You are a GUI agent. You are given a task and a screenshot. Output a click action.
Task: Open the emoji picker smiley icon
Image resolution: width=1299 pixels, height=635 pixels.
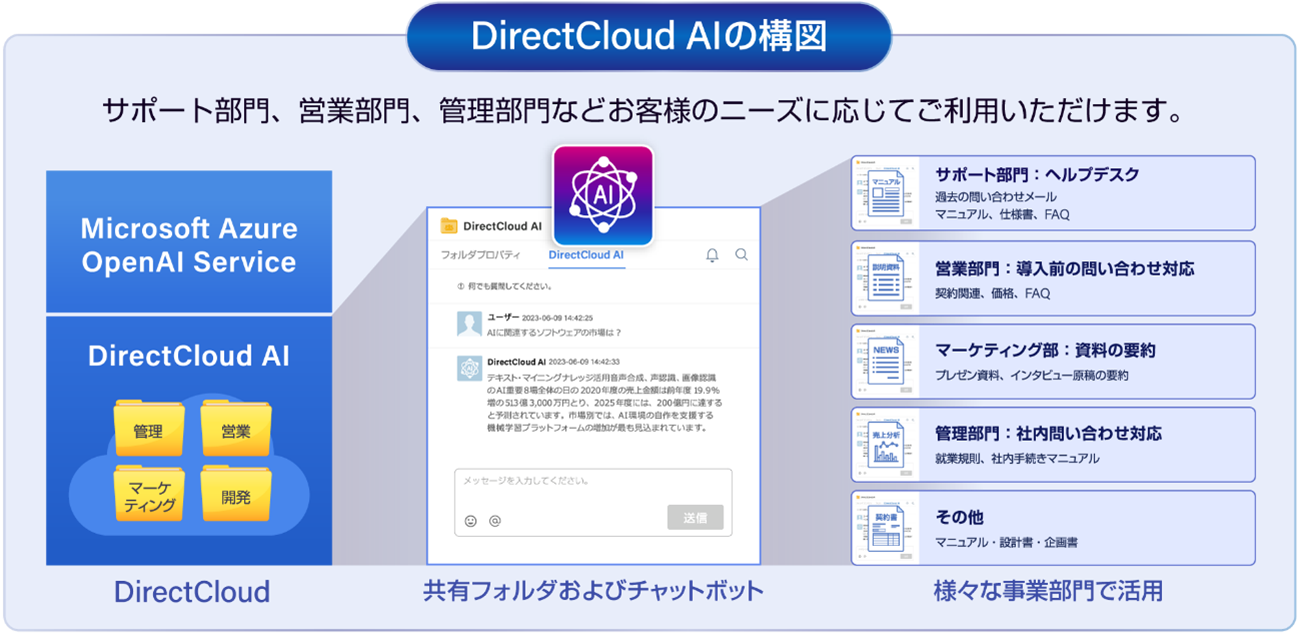pos(471,521)
